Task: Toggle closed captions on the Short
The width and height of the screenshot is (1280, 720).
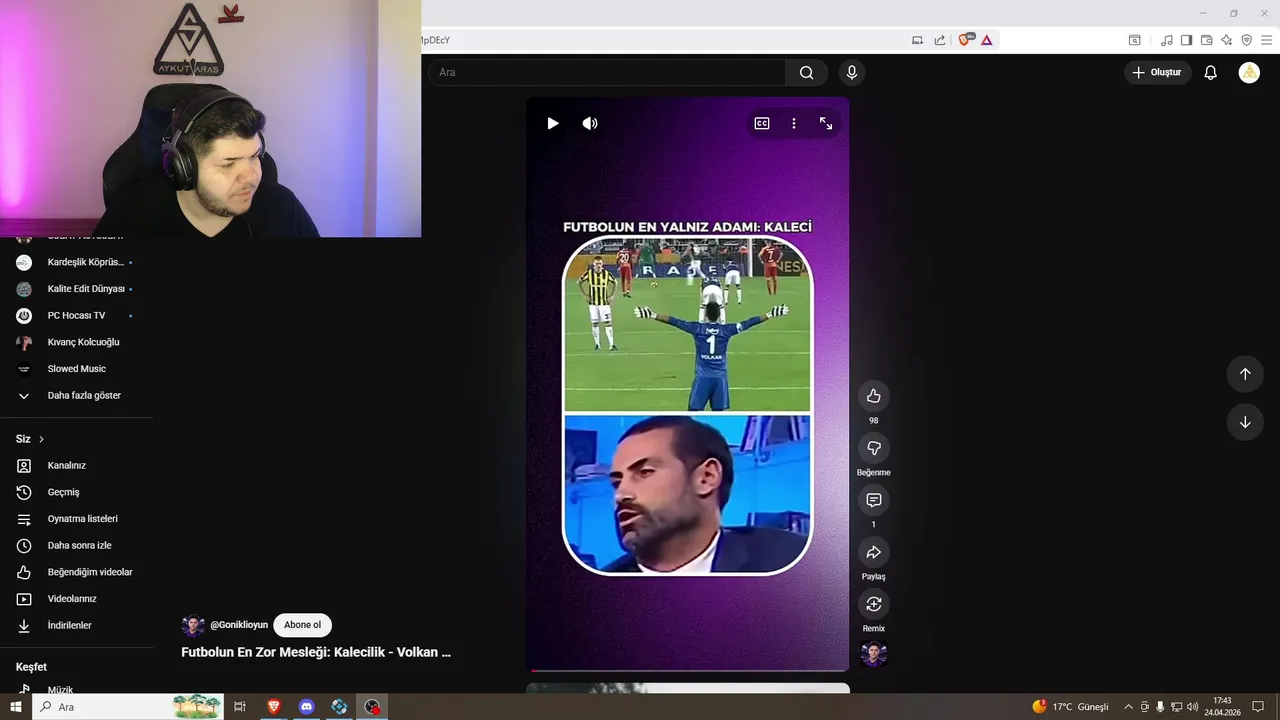Action: (762, 123)
